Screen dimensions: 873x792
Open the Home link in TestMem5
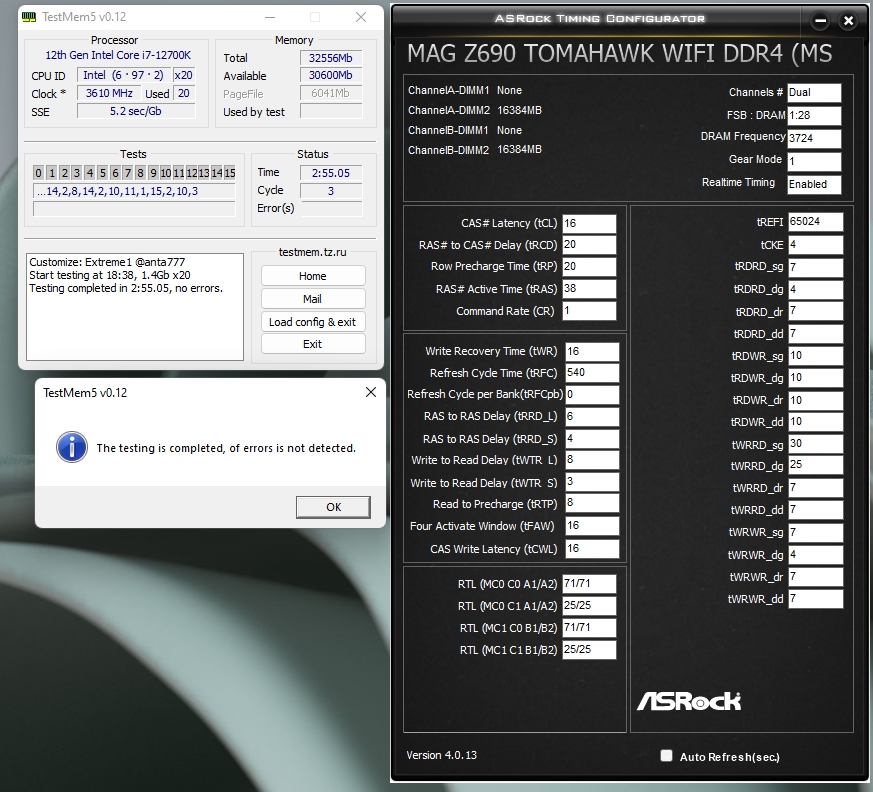[313, 276]
